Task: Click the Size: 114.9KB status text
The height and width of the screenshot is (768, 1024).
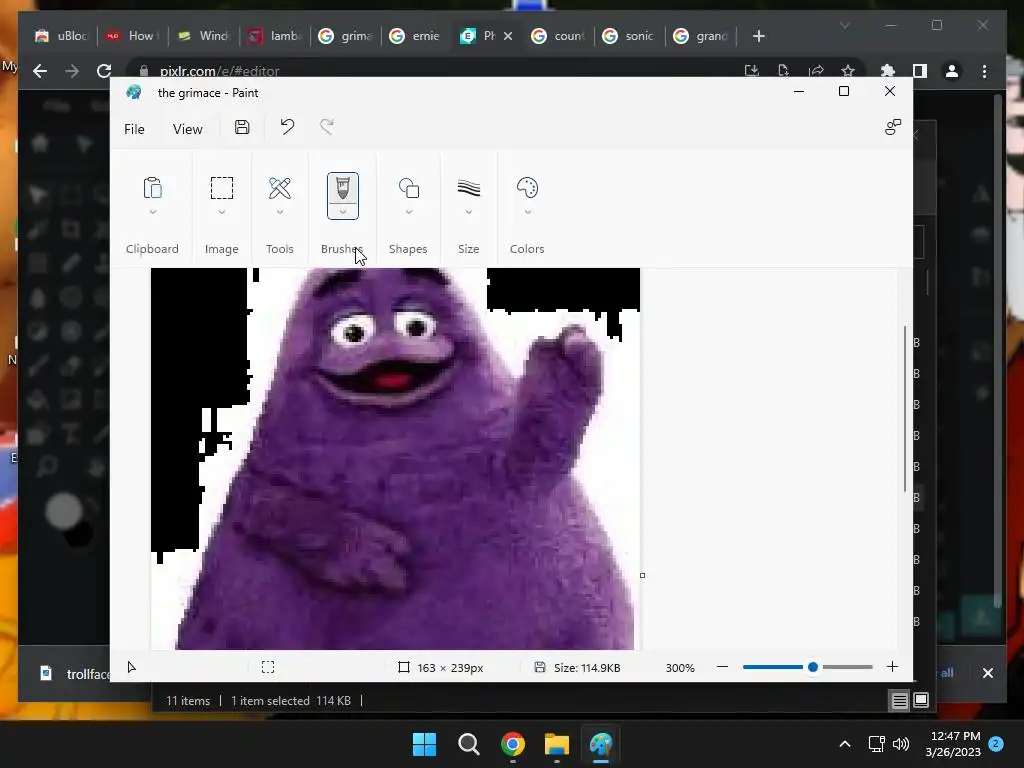Action: 587,667
